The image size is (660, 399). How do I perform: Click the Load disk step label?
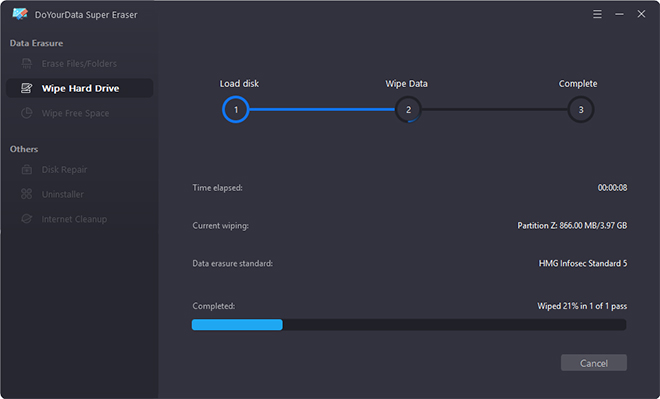point(239,83)
